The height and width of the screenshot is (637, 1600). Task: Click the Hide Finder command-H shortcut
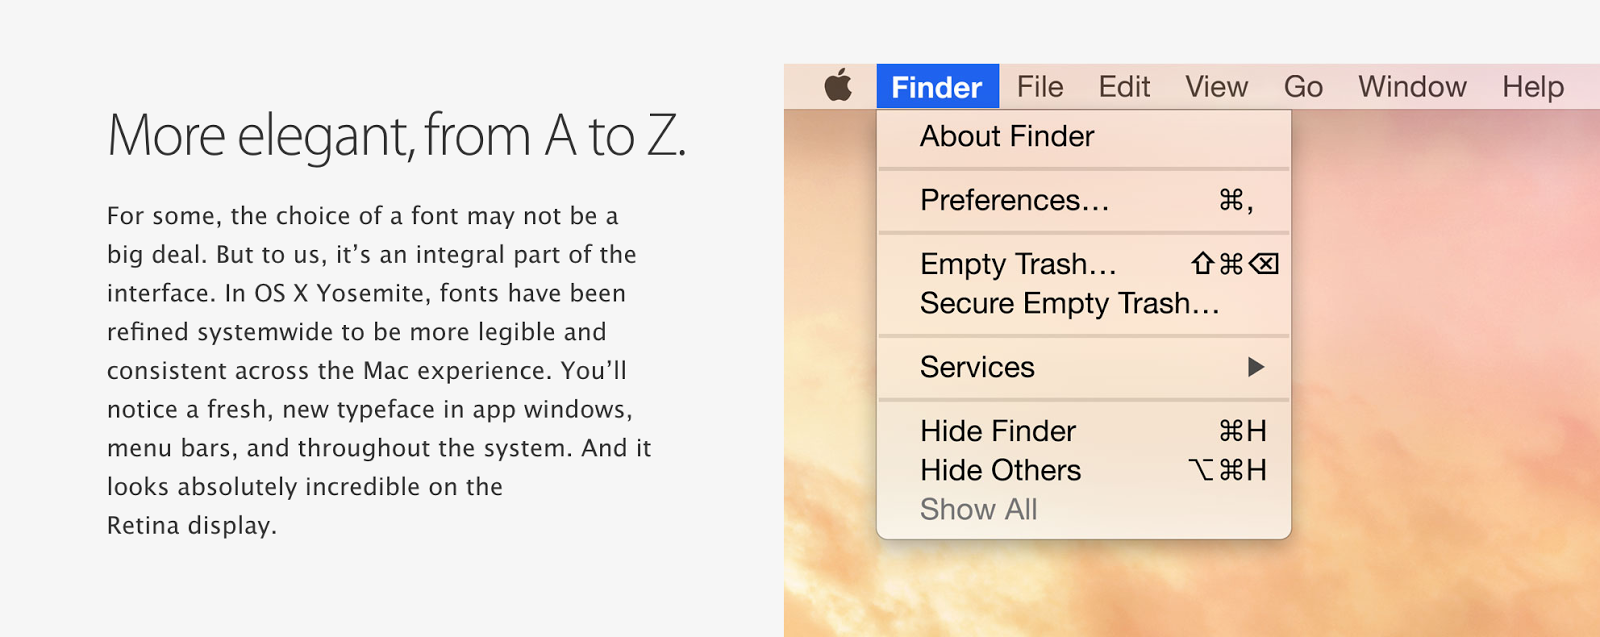[1243, 431]
